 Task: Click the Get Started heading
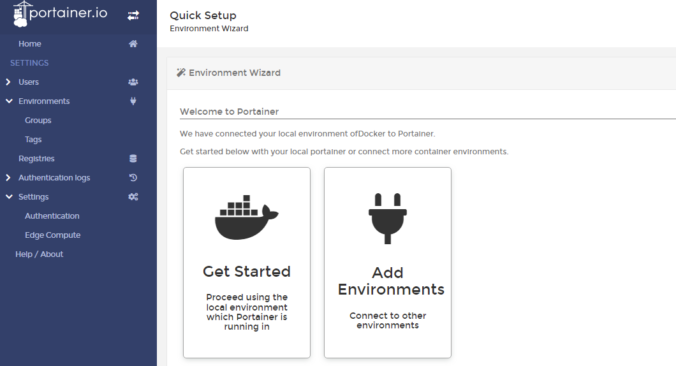coord(247,272)
